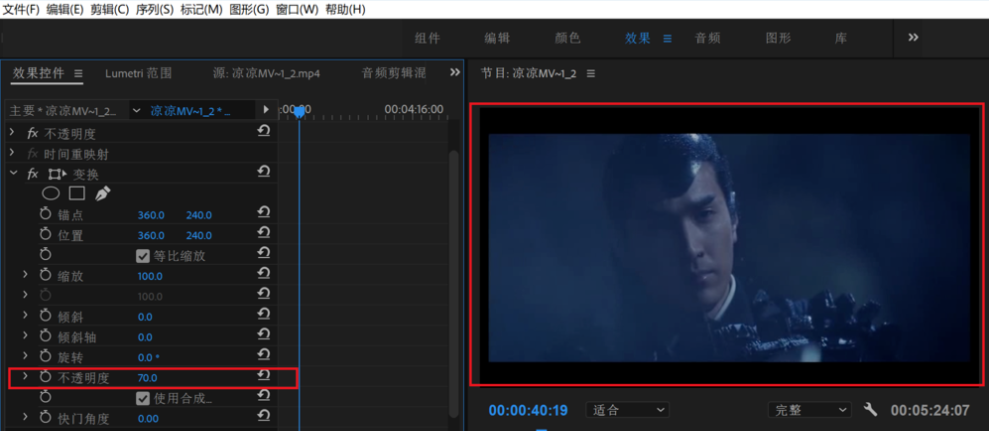This screenshot has width=989, height=431.
Task: Open the 图形(G) menu
Action: click(249, 9)
